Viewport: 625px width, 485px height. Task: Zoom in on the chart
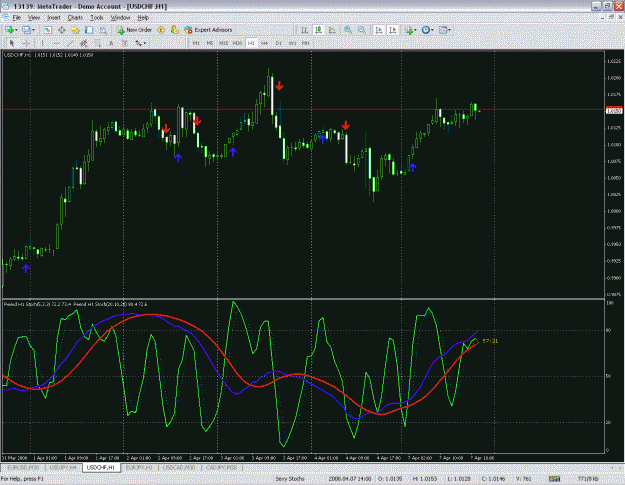coord(348,30)
